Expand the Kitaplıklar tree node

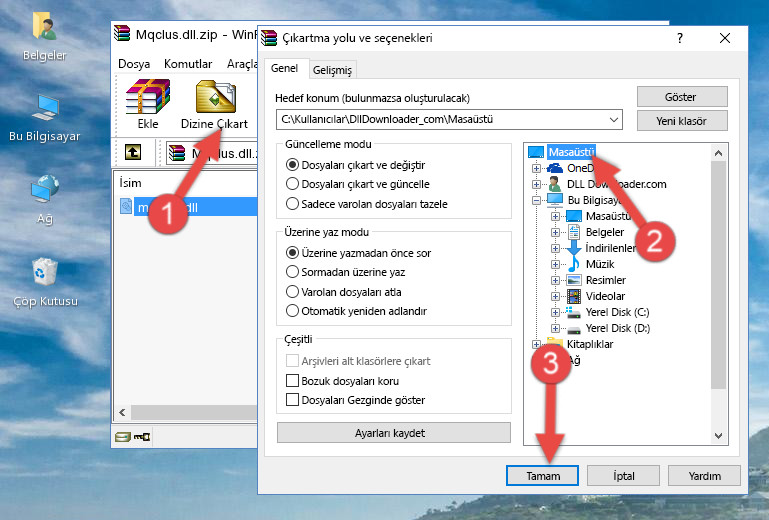pyautogui.click(x=536, y=344)
